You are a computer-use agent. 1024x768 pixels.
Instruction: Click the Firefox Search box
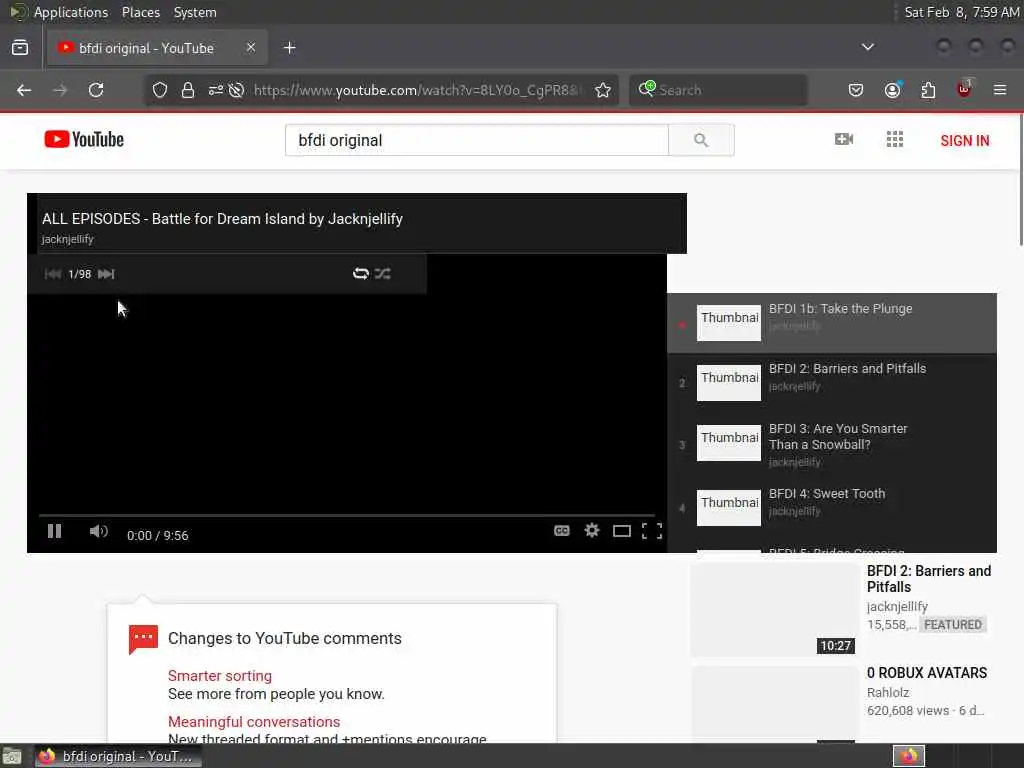pos(718,90)
